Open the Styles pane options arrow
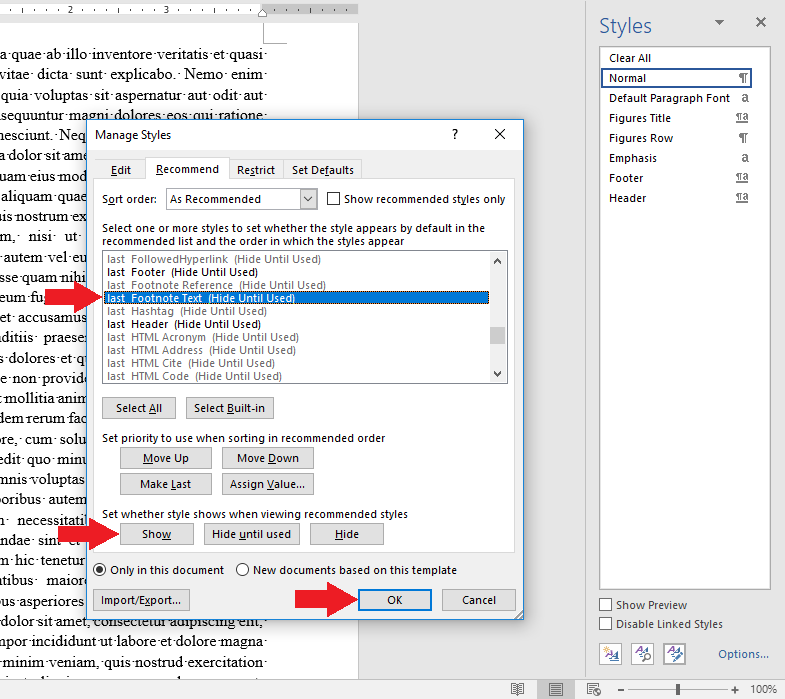Screen dimensions: 785x699 [x=719, y=22]
